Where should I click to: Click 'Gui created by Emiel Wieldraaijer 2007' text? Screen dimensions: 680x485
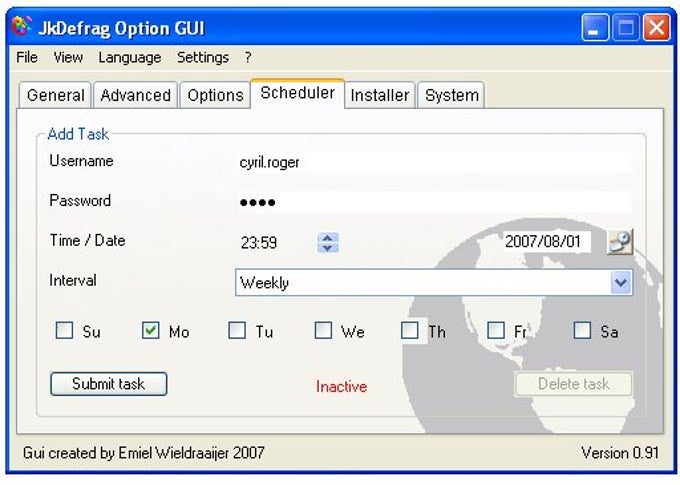pos(144,453)
